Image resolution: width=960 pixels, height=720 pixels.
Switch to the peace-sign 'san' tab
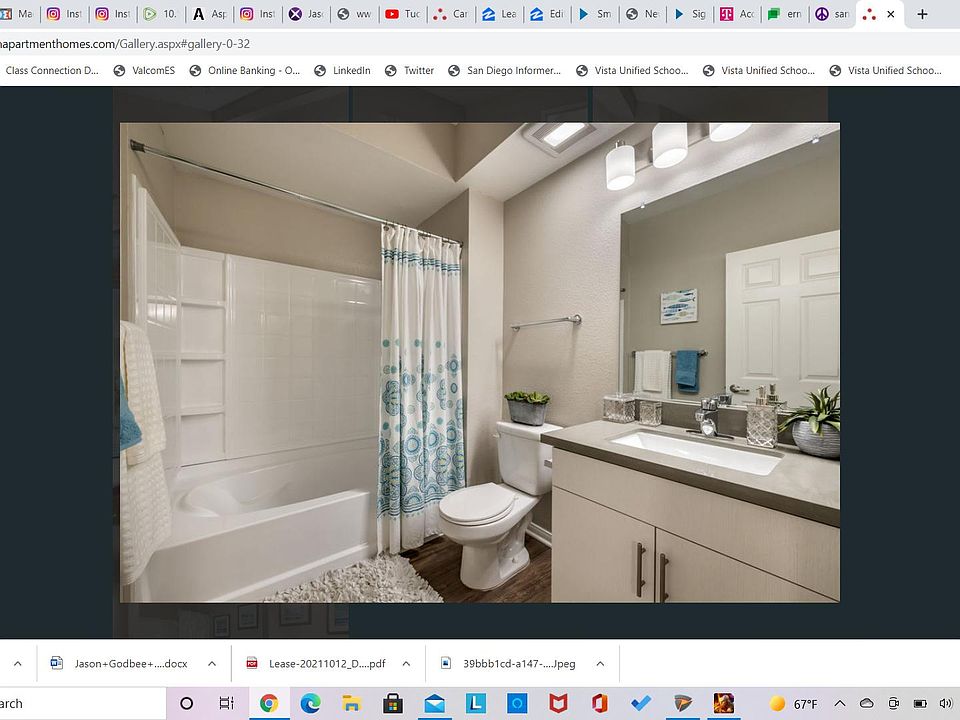pos(833,13)
